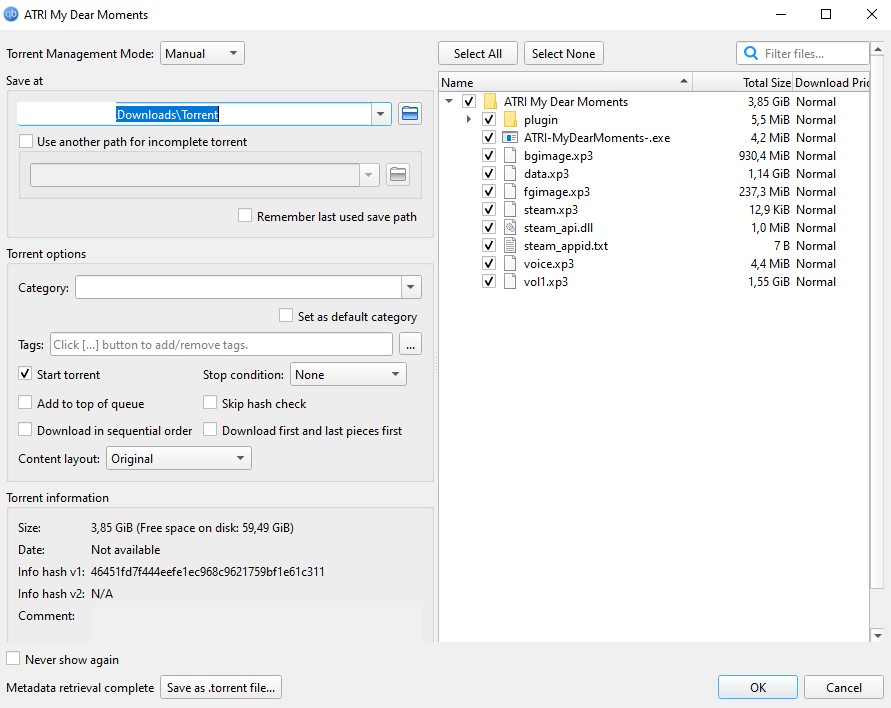The width and height of the screenshot is (891, 708).
Task: Check 'Set as default category'
Action: (x=286, y=316)
